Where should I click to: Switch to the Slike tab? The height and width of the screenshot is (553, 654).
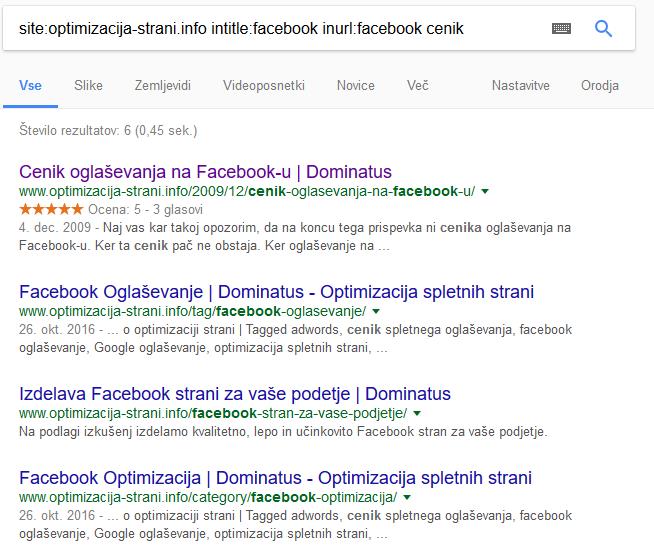(x=88, y=85)
